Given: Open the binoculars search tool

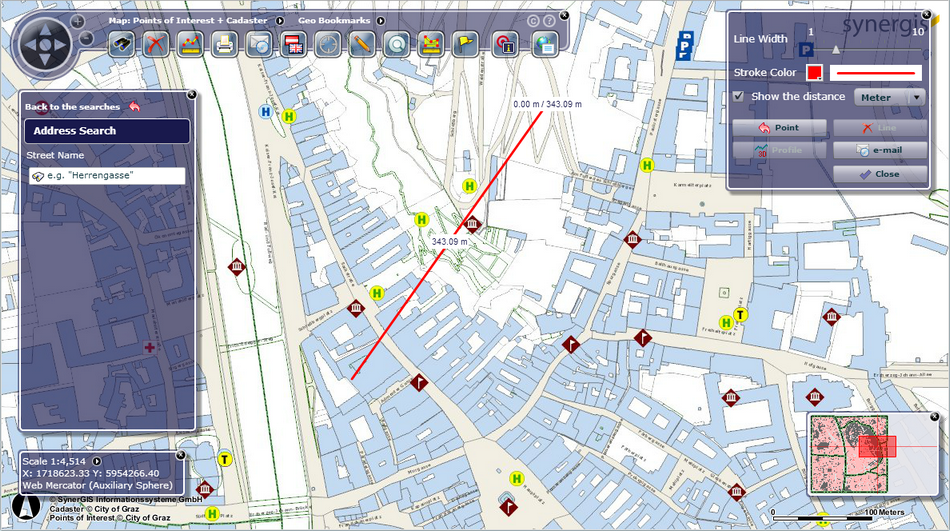Looking at the screenshot, I should tap(122, 43).
